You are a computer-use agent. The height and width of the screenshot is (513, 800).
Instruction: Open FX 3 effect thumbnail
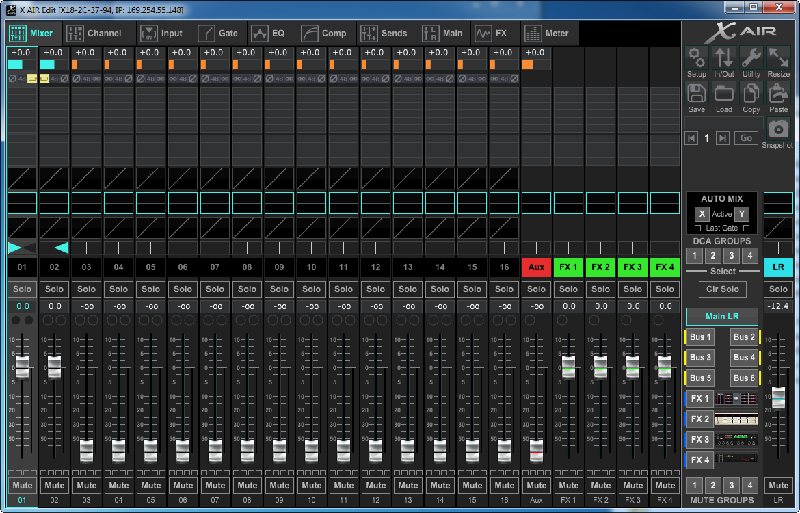click(x=736, y=439)
